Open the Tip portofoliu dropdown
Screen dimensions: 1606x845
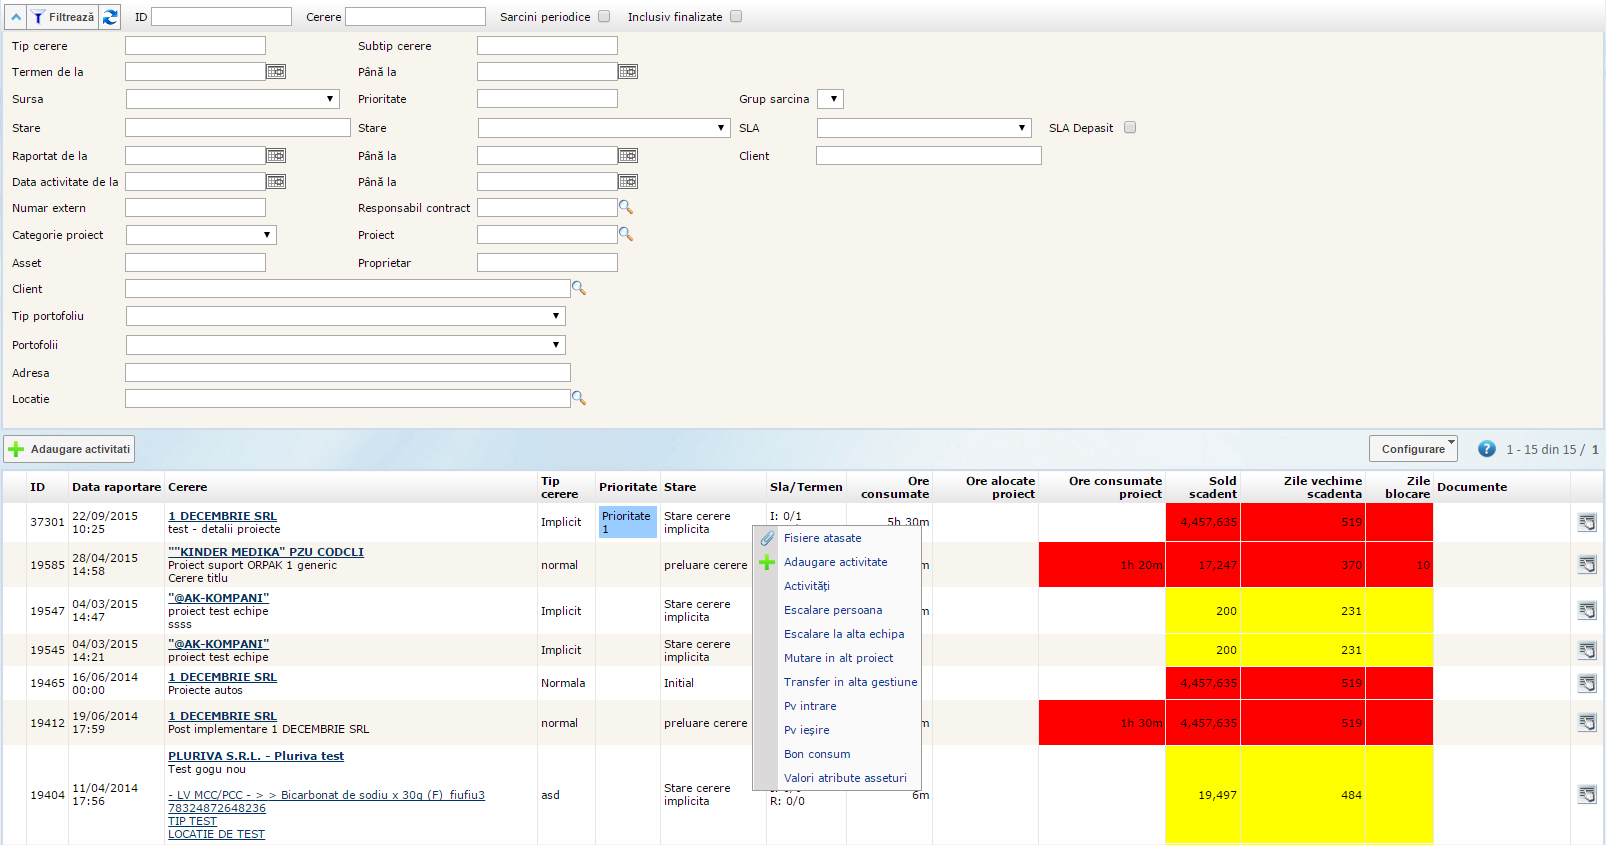345,316
